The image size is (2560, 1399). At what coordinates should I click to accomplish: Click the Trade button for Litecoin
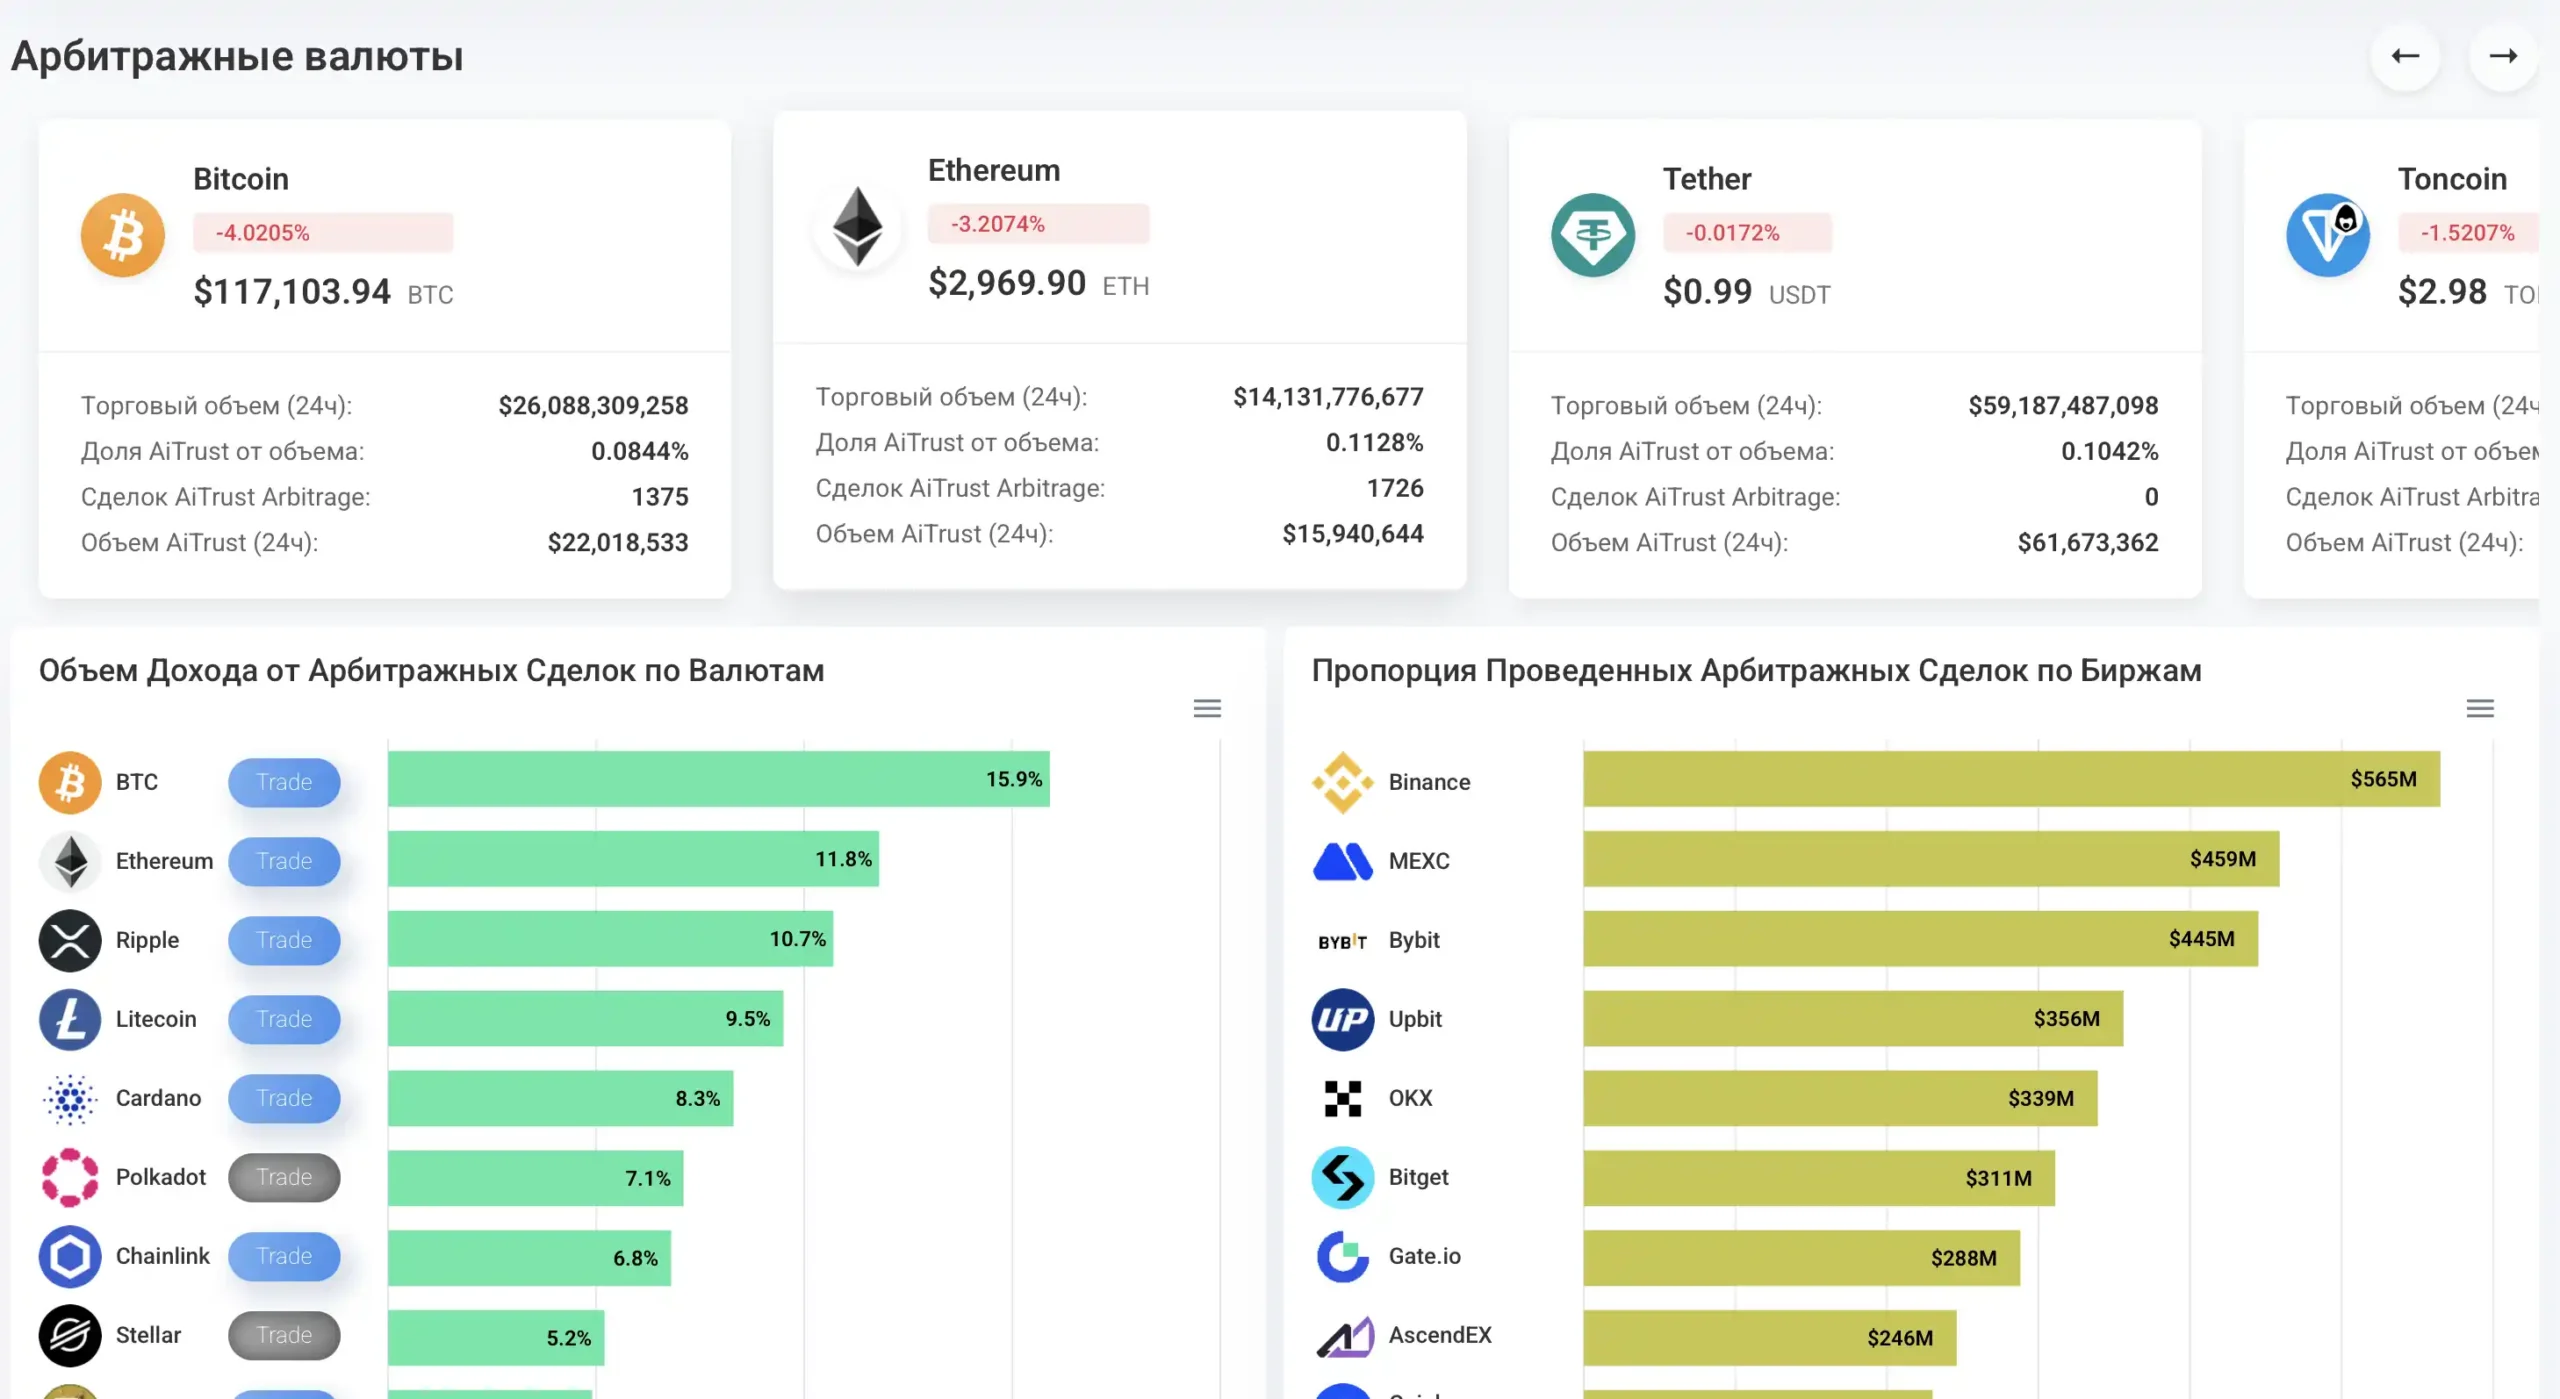pyautogui.click(x=284, y=1019)
